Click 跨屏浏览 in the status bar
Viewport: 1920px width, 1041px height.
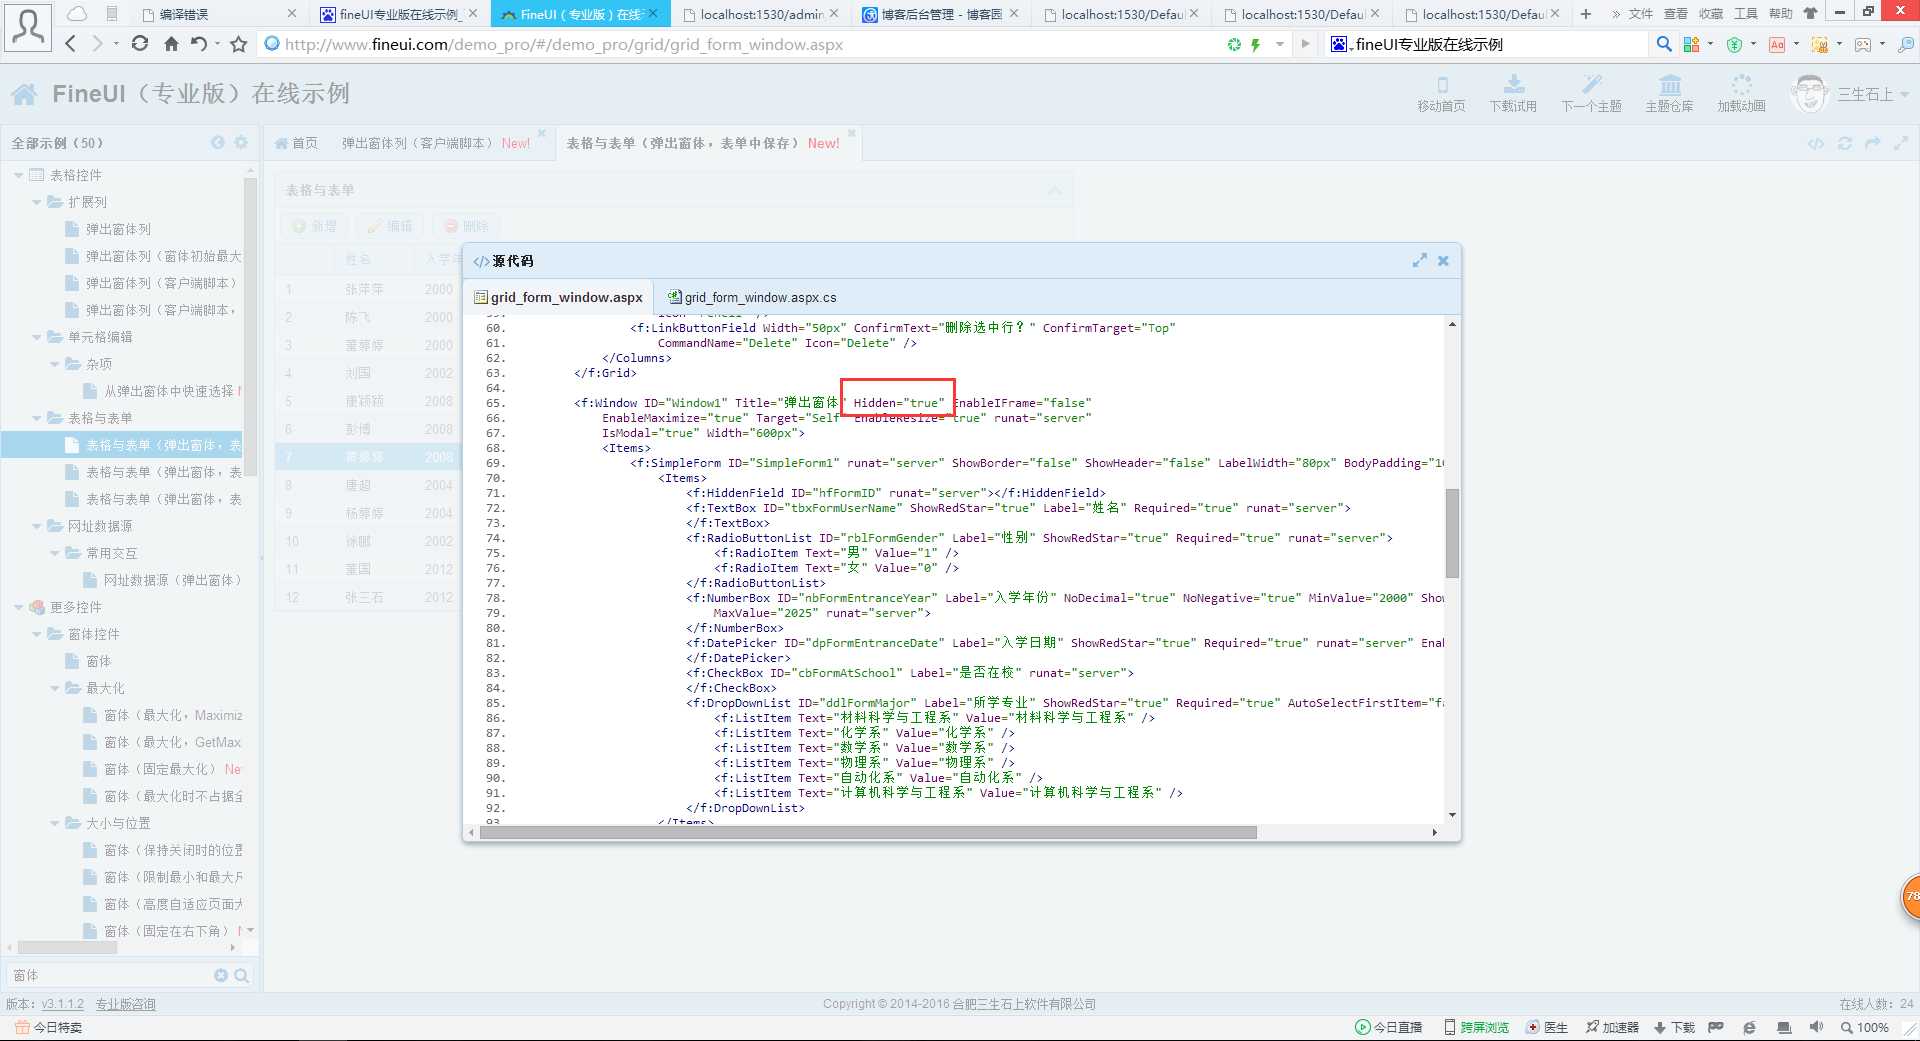(x=1476, y=1028)
